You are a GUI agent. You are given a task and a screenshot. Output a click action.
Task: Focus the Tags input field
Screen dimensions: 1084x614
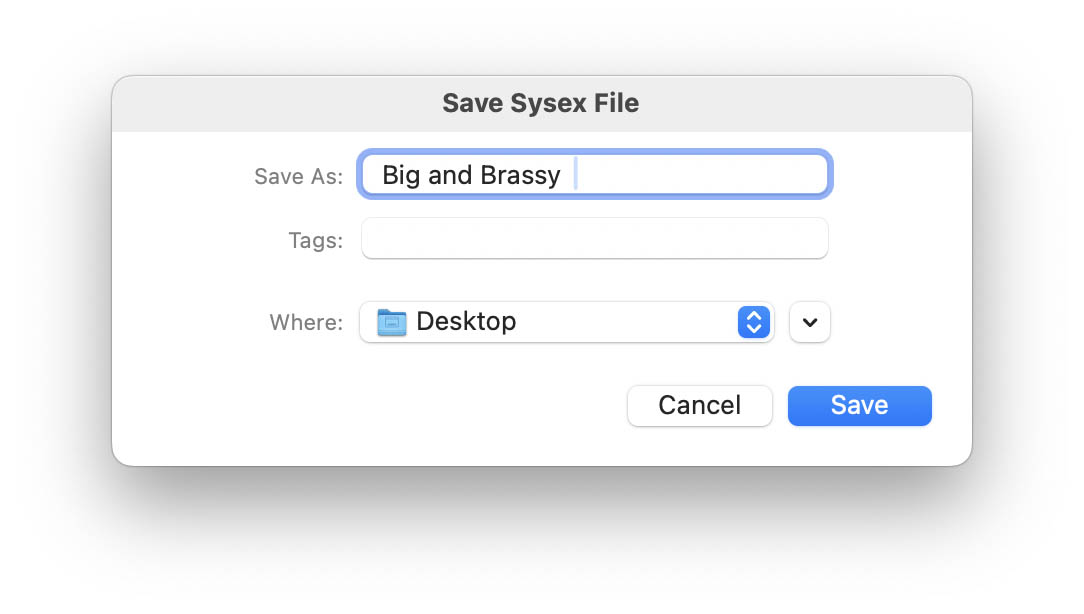(x=594, y=239)
